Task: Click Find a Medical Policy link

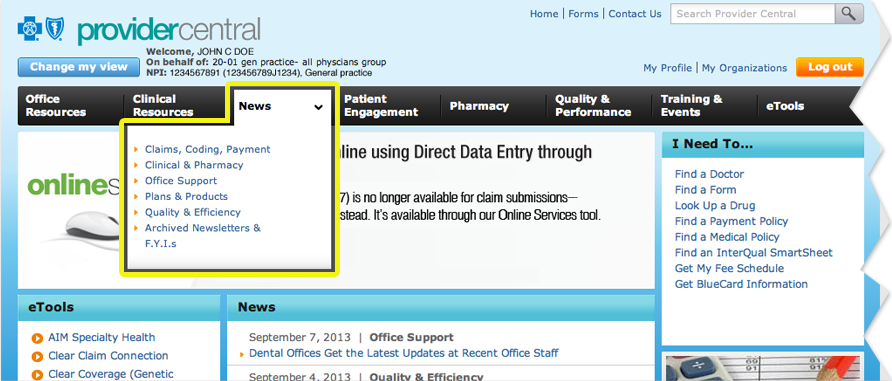Action: (x=727, y=237)
